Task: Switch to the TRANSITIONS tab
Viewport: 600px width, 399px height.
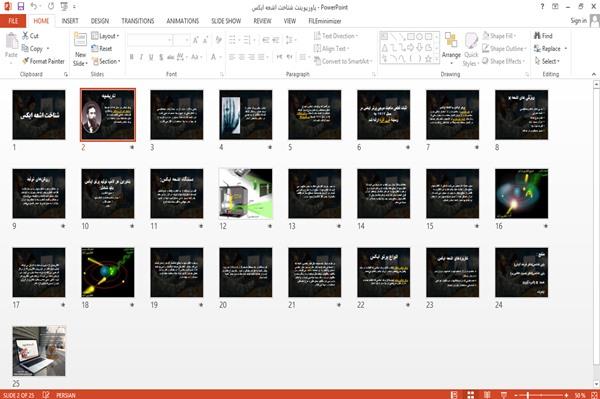Action: (138, 21)
